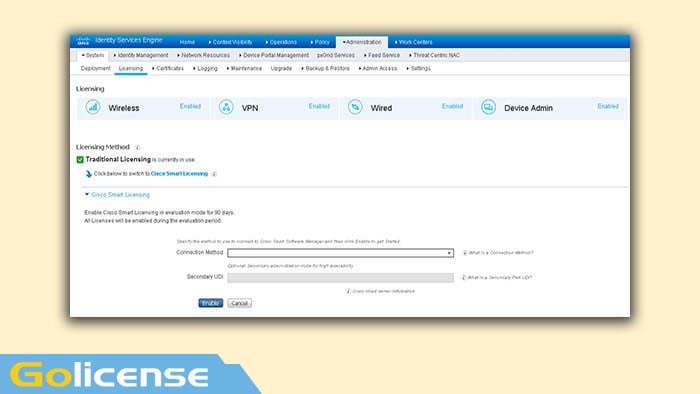Click info icon for Connection Method help
Screen dimensions: 700x394
tap(465, 253)
